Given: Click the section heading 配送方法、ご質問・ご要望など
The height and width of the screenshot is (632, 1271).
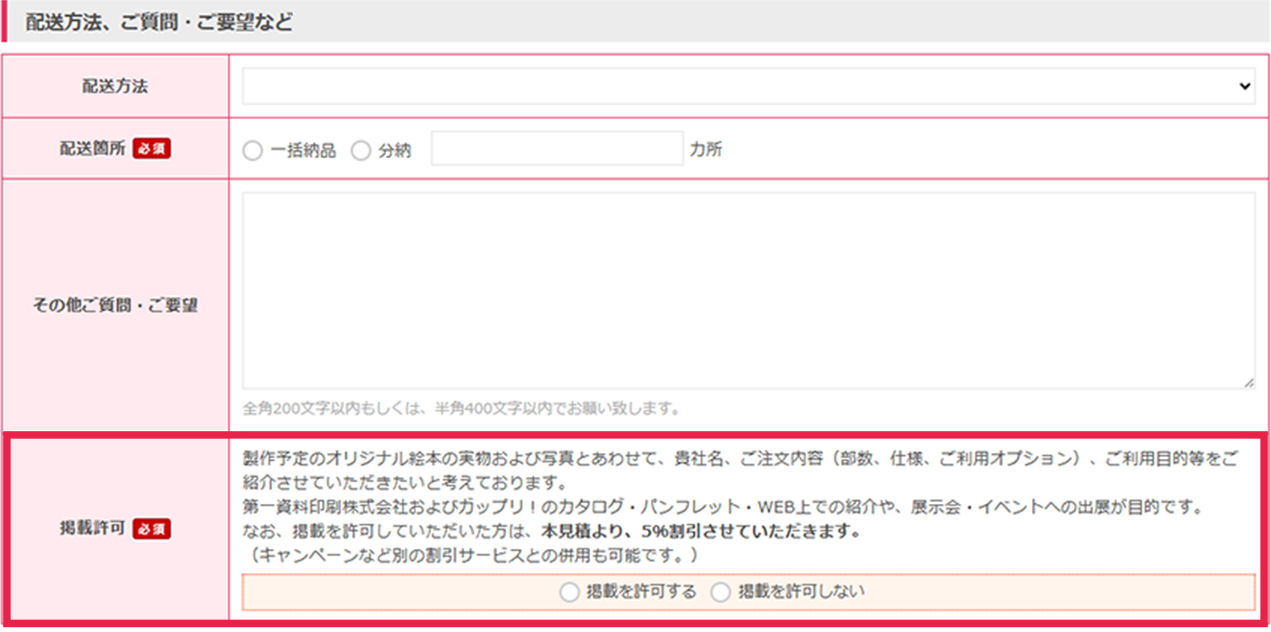Looking at the screenshot, I should tap(159, 21).
